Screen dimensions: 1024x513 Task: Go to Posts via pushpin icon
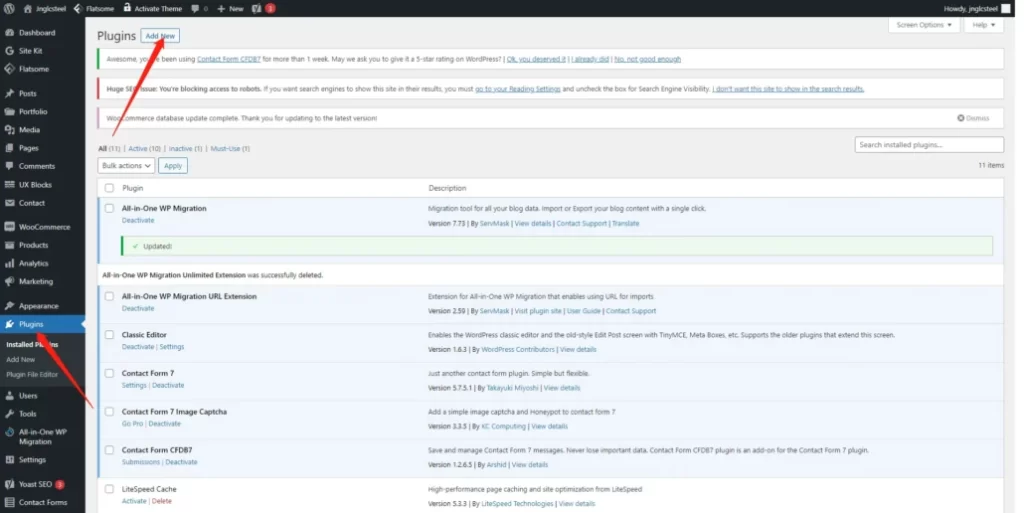click(9, 93)
